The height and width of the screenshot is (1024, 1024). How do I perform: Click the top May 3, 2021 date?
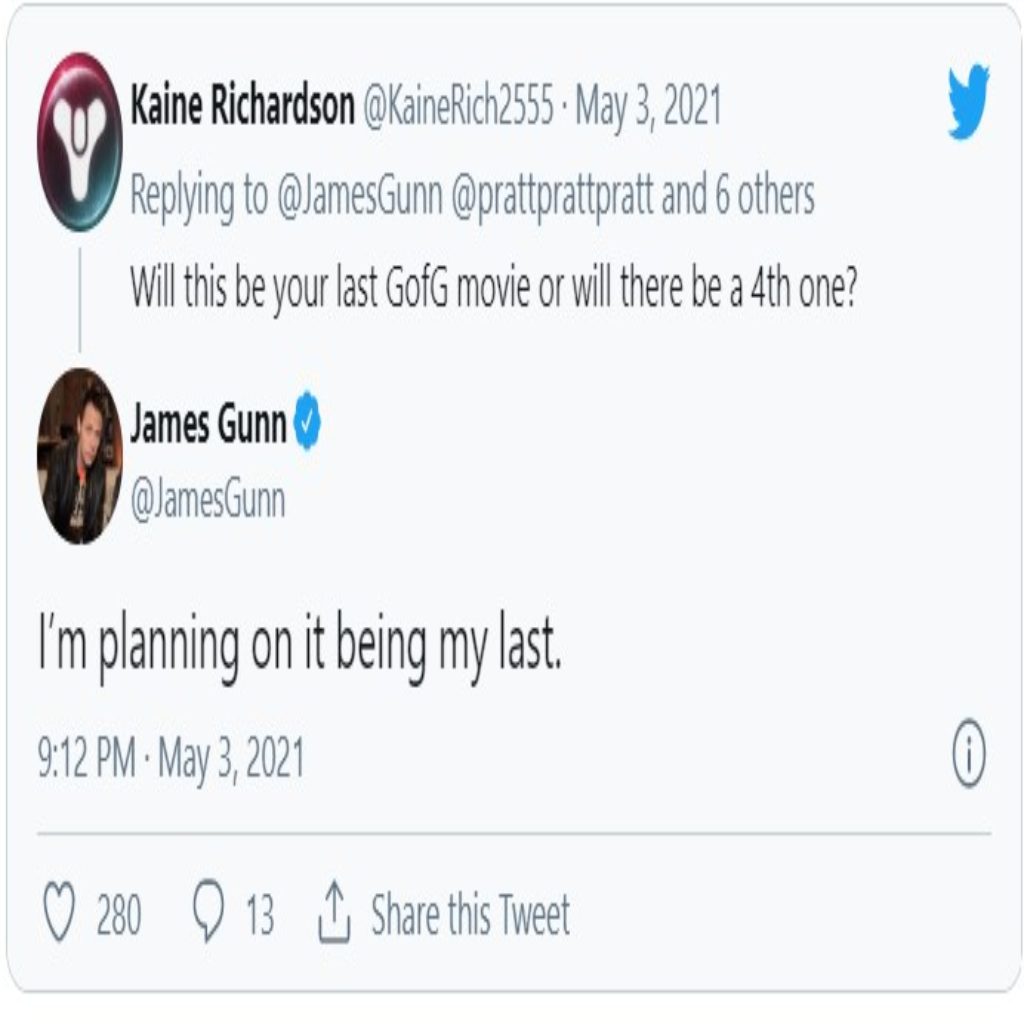(648, 107)
